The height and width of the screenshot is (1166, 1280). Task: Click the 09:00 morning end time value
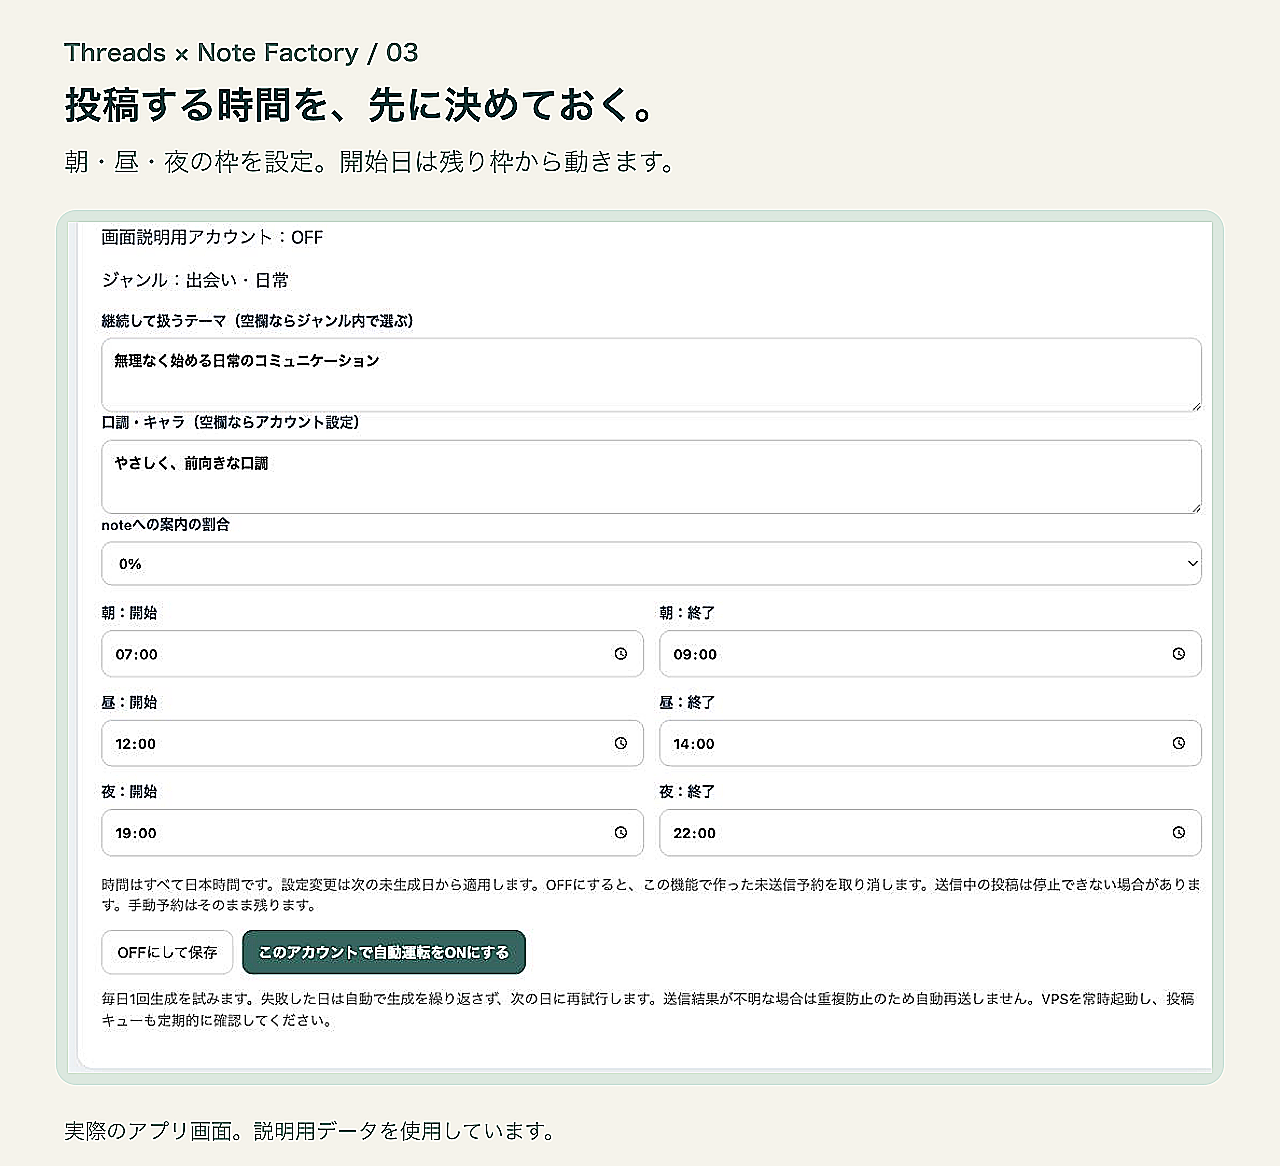pos(695,654)
